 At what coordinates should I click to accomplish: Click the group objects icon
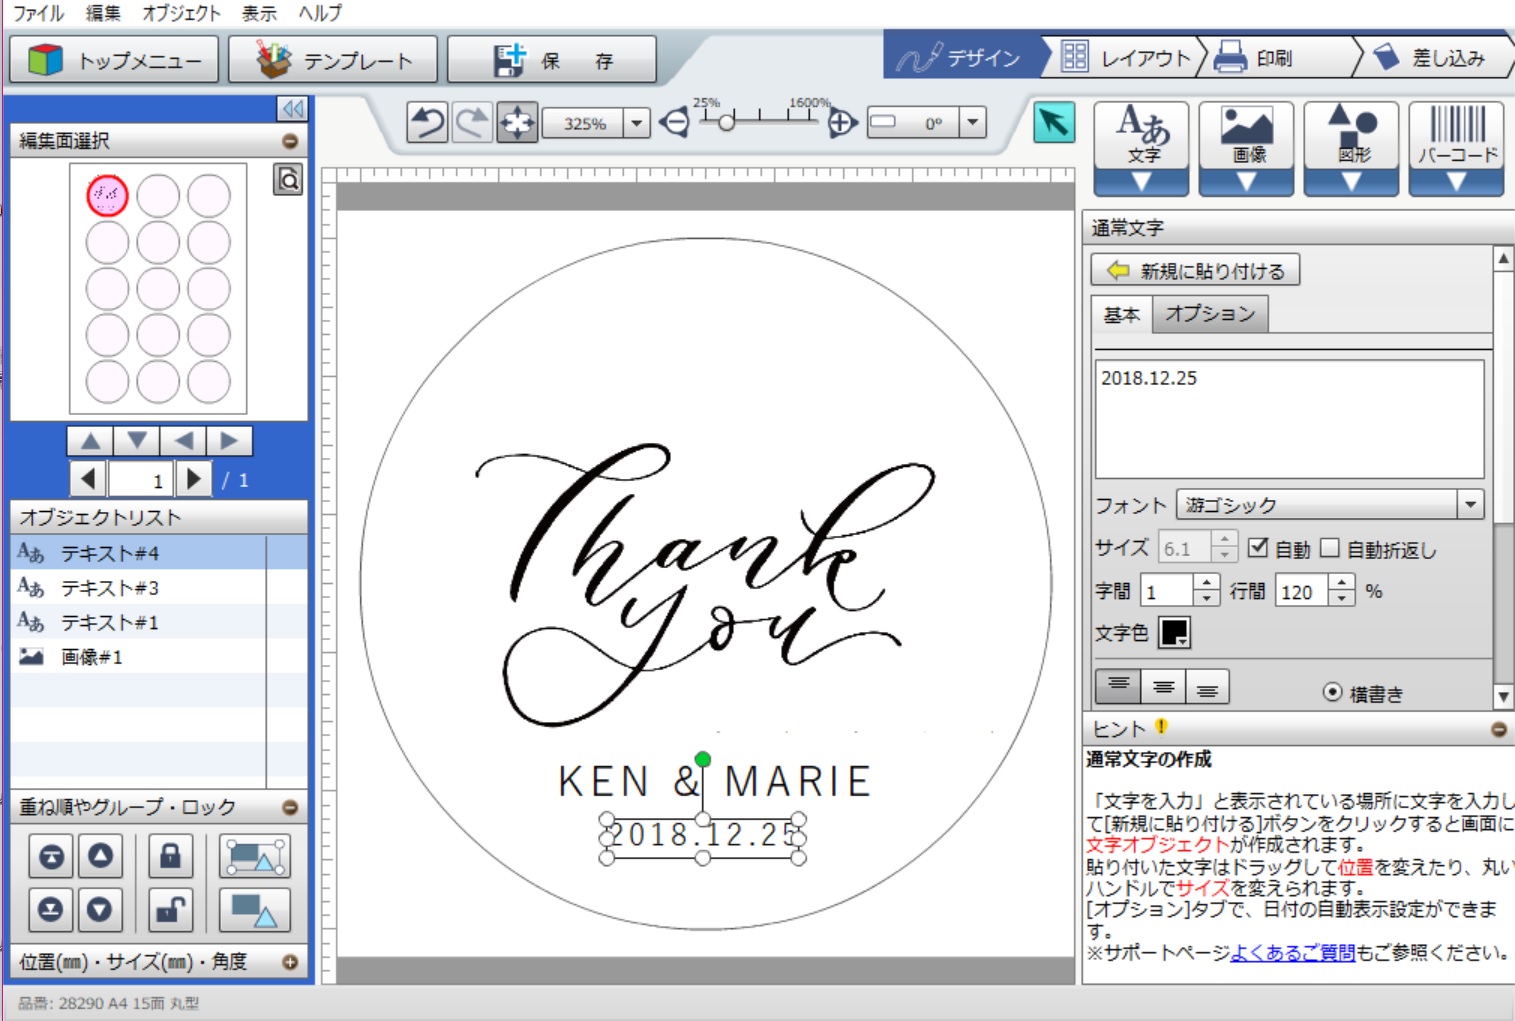(x=255, y=857)
